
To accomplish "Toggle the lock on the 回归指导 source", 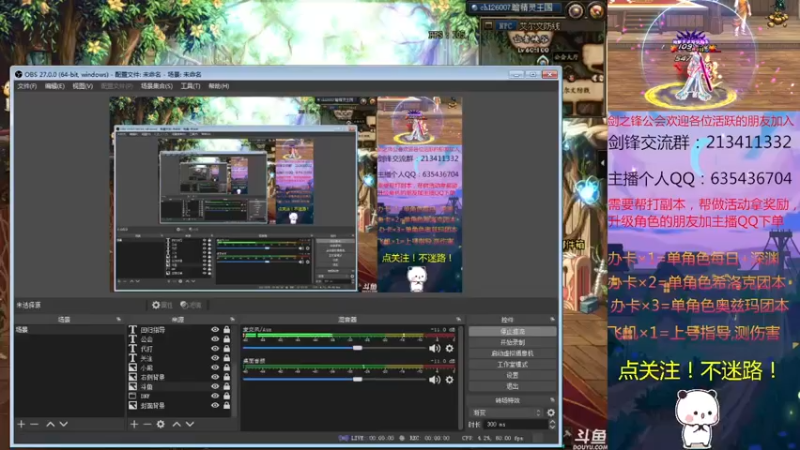I will point(227,330).
